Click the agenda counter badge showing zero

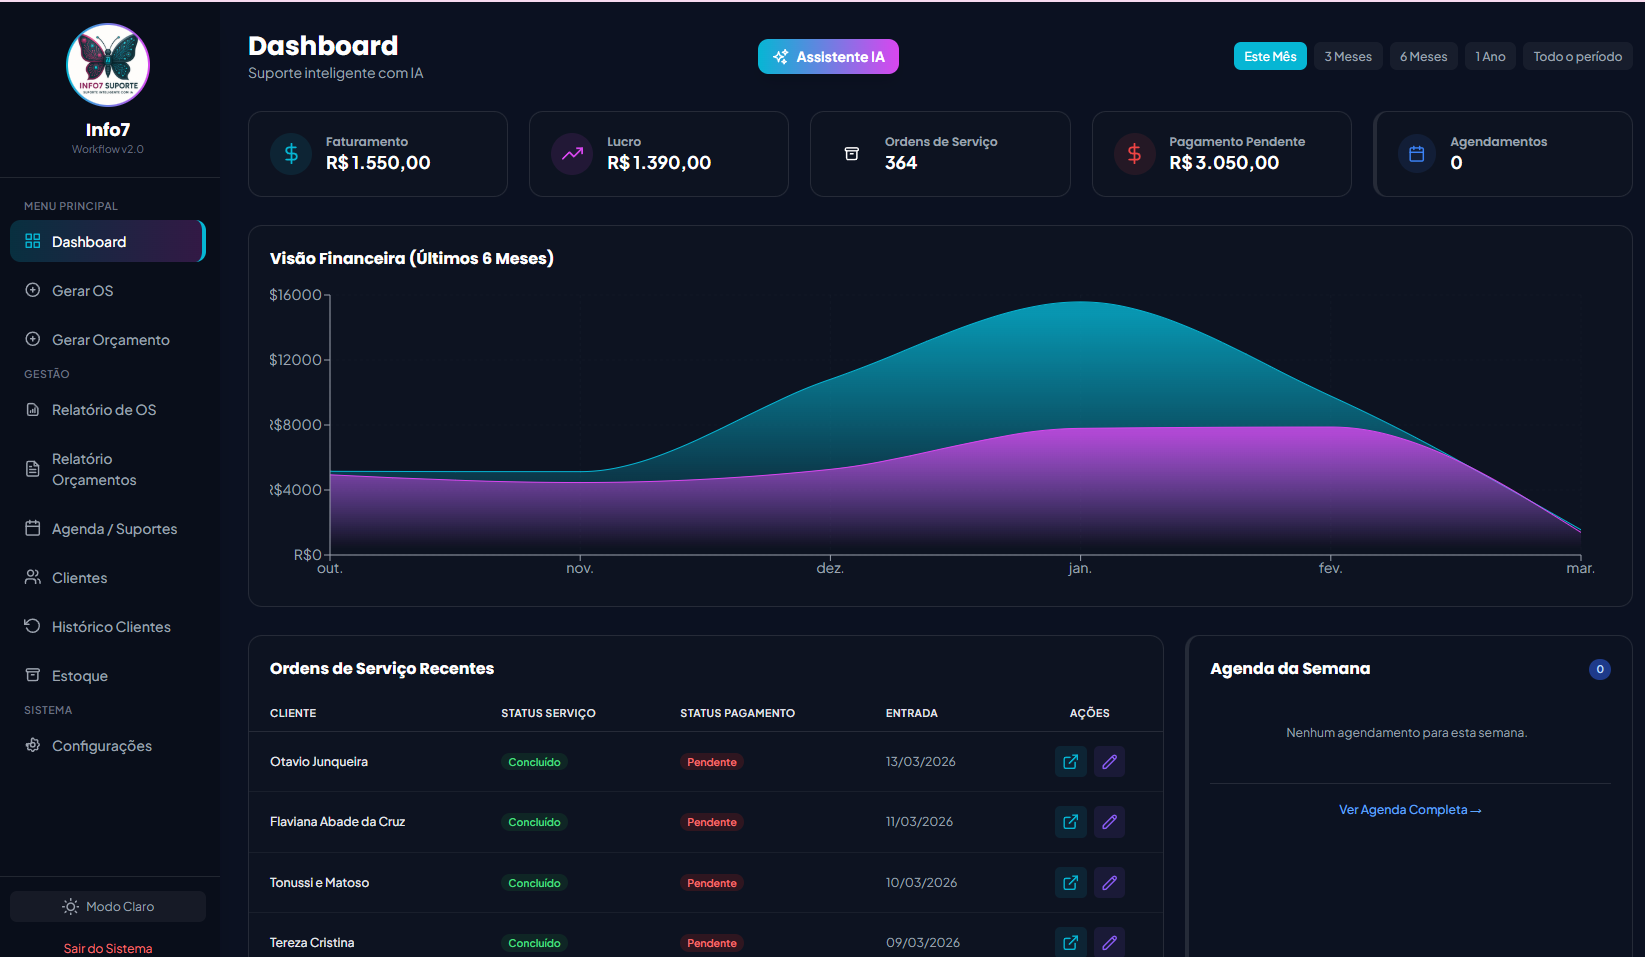click(x=1600, y=668)
